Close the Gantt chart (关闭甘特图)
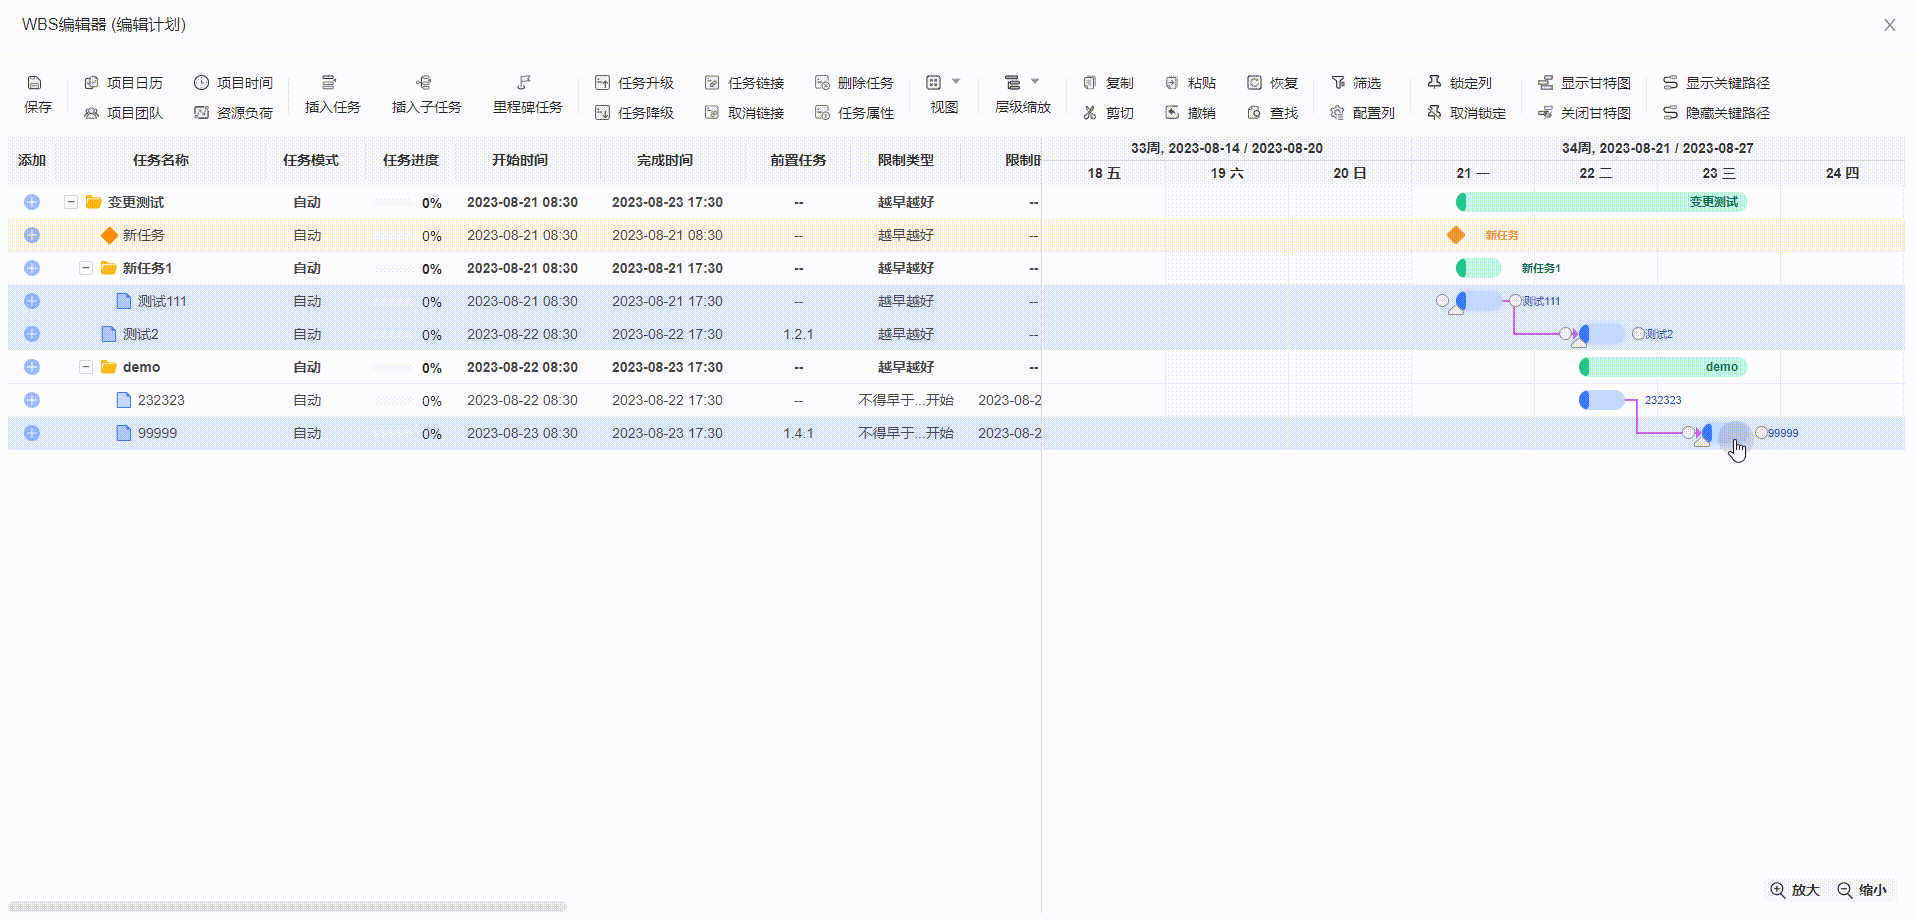1916x920 pixels. point(1584,113)
